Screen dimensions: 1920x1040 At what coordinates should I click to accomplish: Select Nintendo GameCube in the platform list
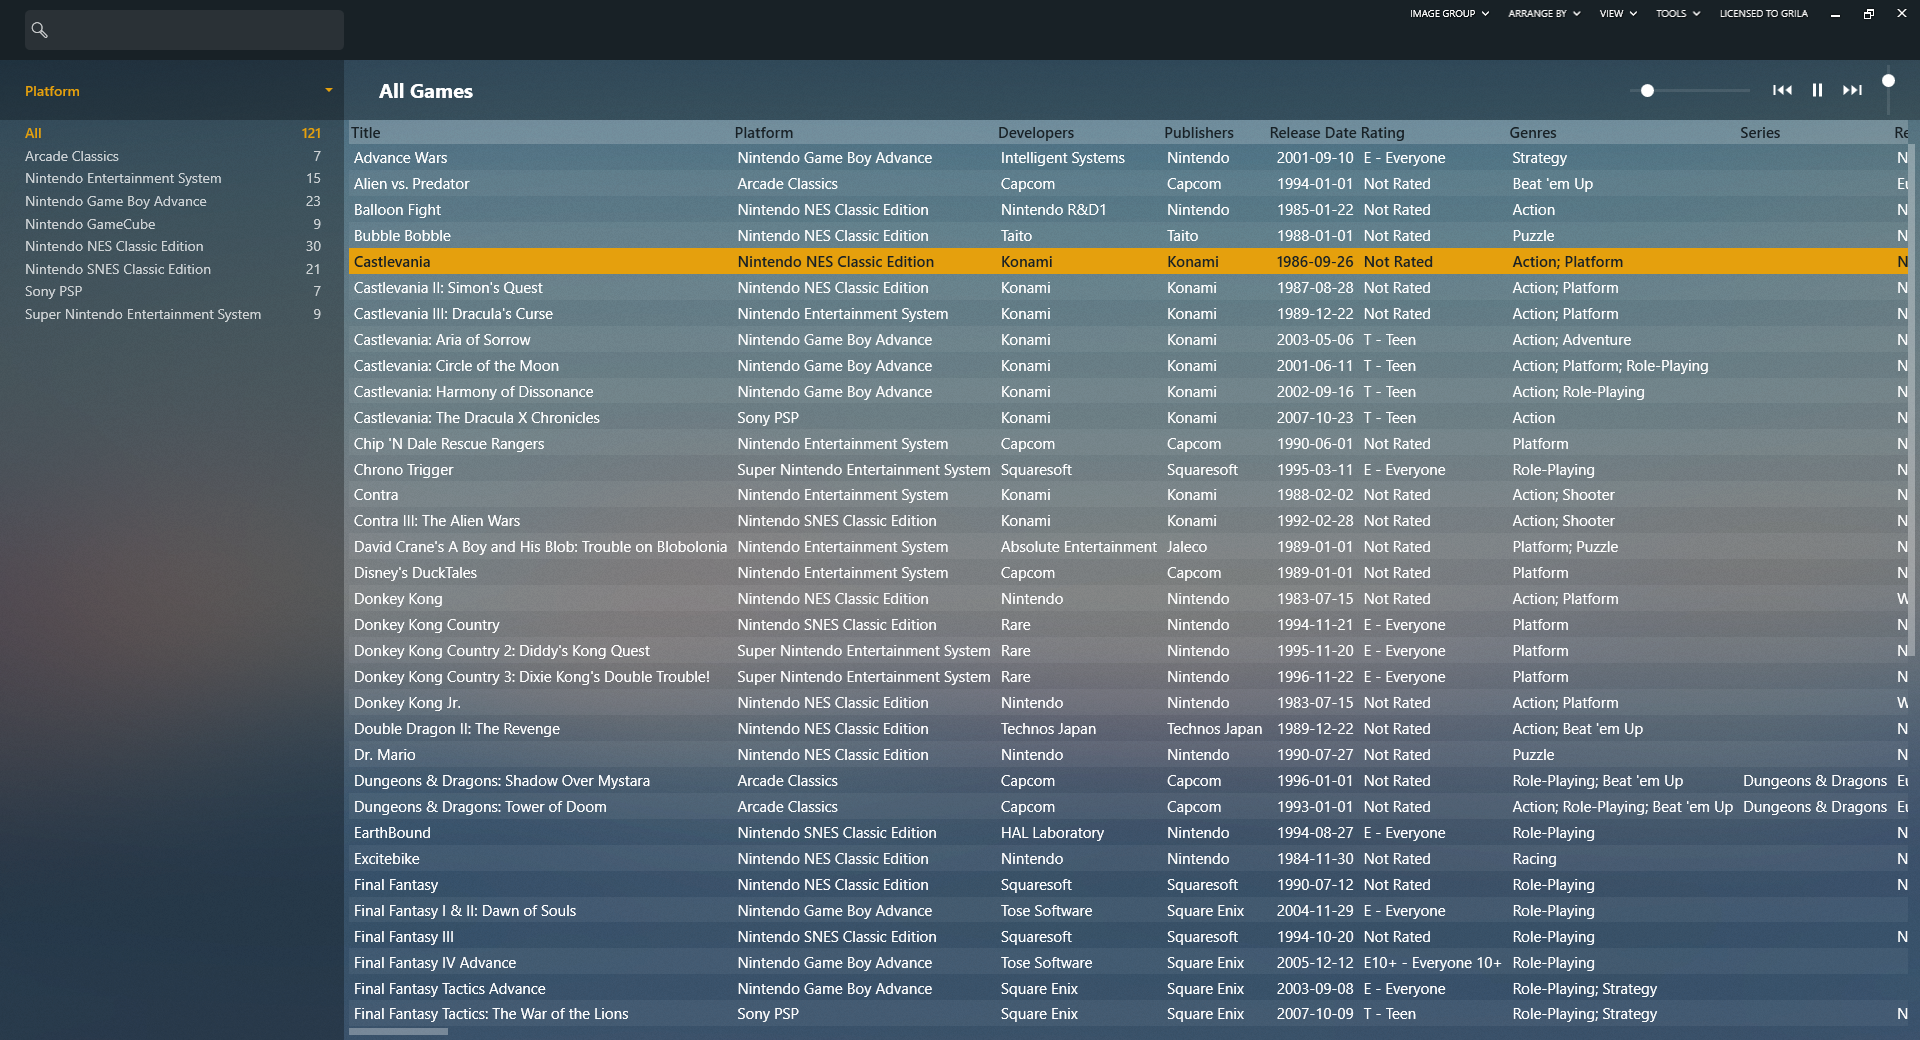[x=90, y=224]
